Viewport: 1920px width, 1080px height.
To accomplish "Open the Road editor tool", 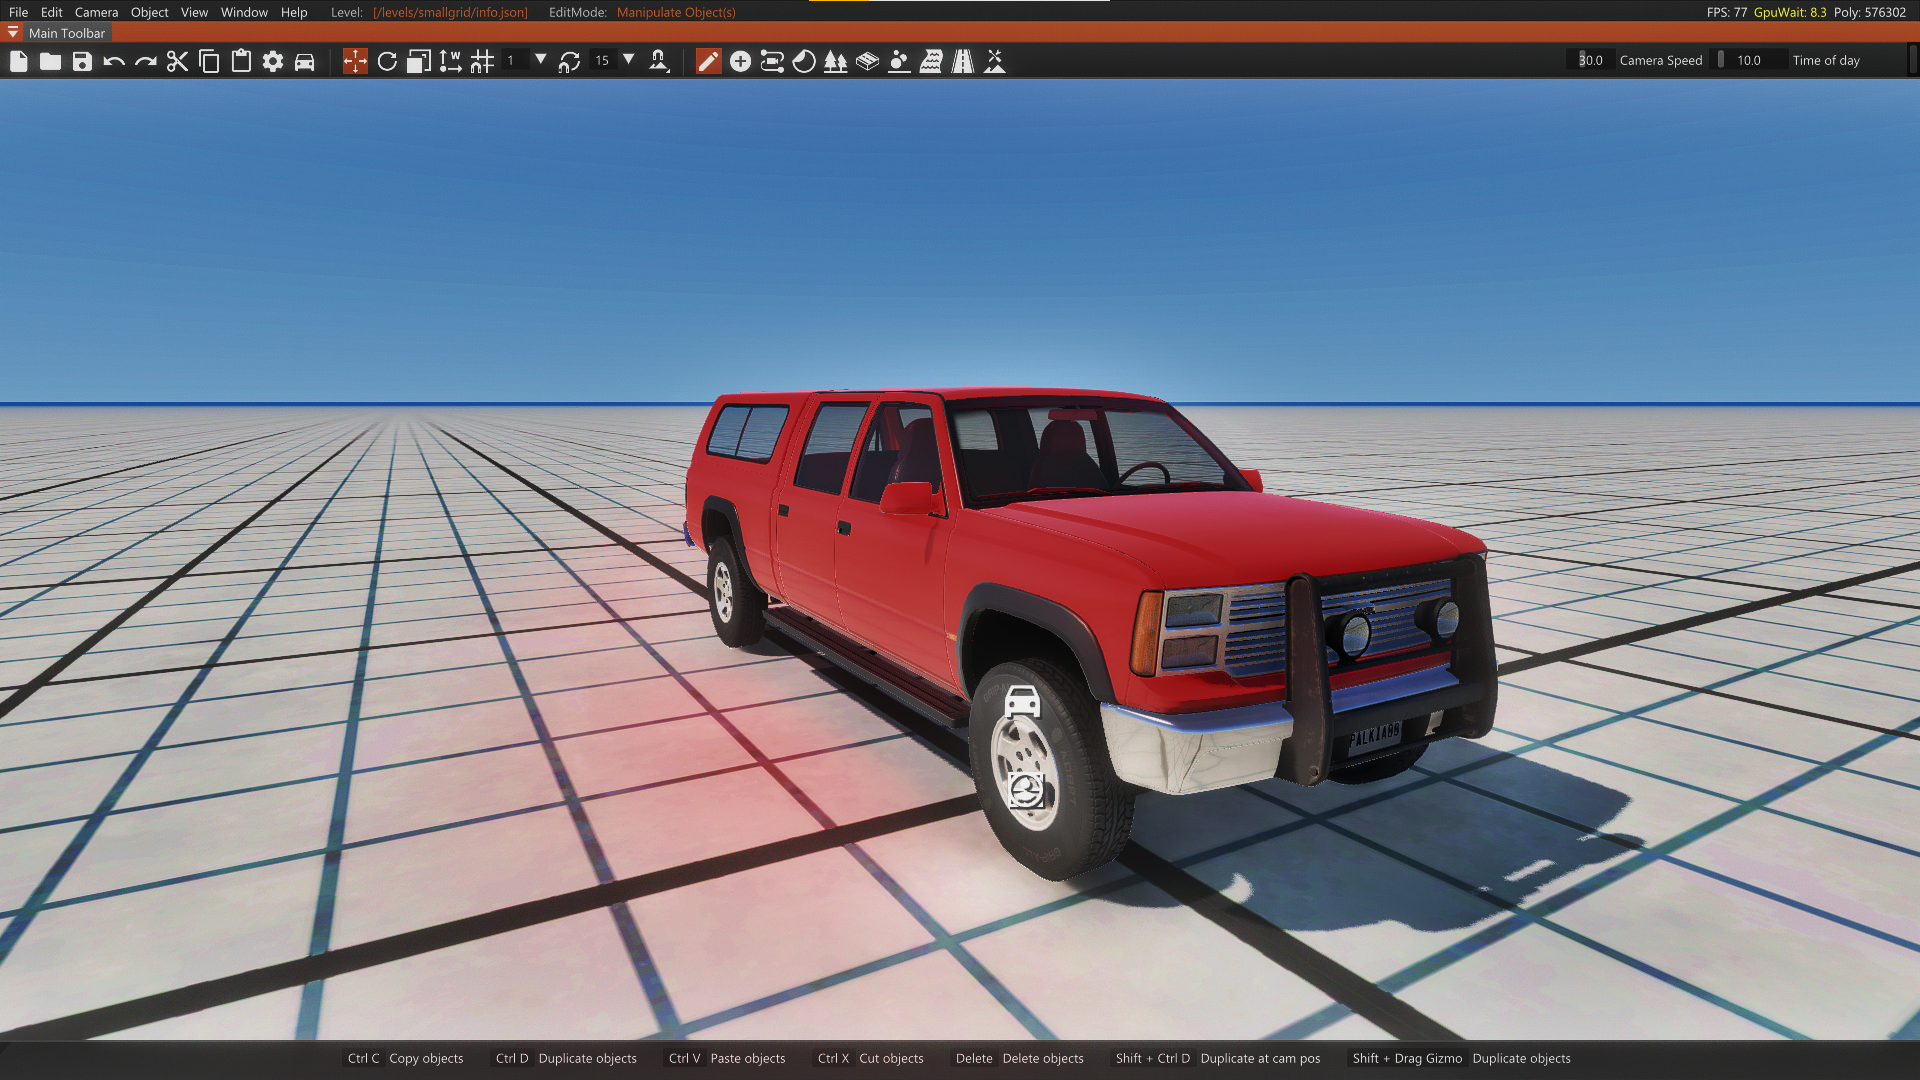I will tap(963, 62).
